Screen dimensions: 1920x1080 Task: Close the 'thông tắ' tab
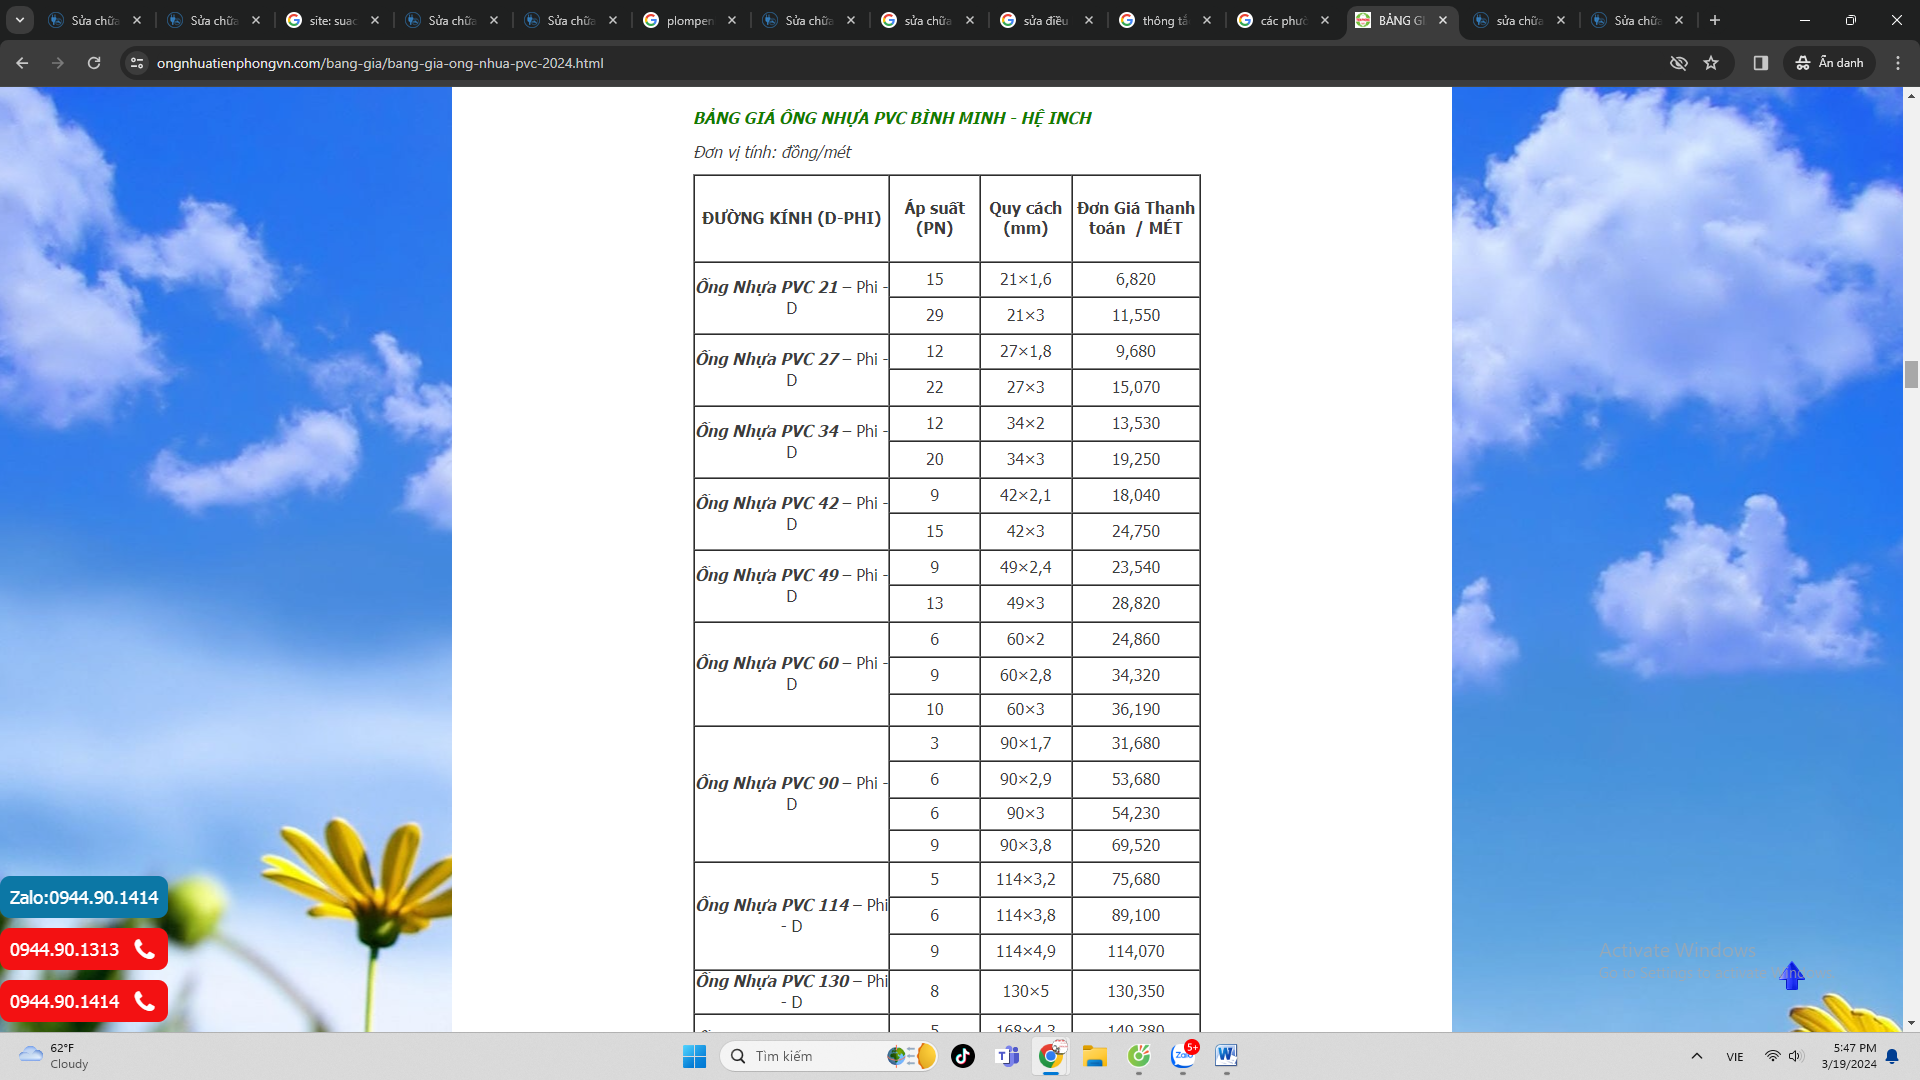[1207, 20]
